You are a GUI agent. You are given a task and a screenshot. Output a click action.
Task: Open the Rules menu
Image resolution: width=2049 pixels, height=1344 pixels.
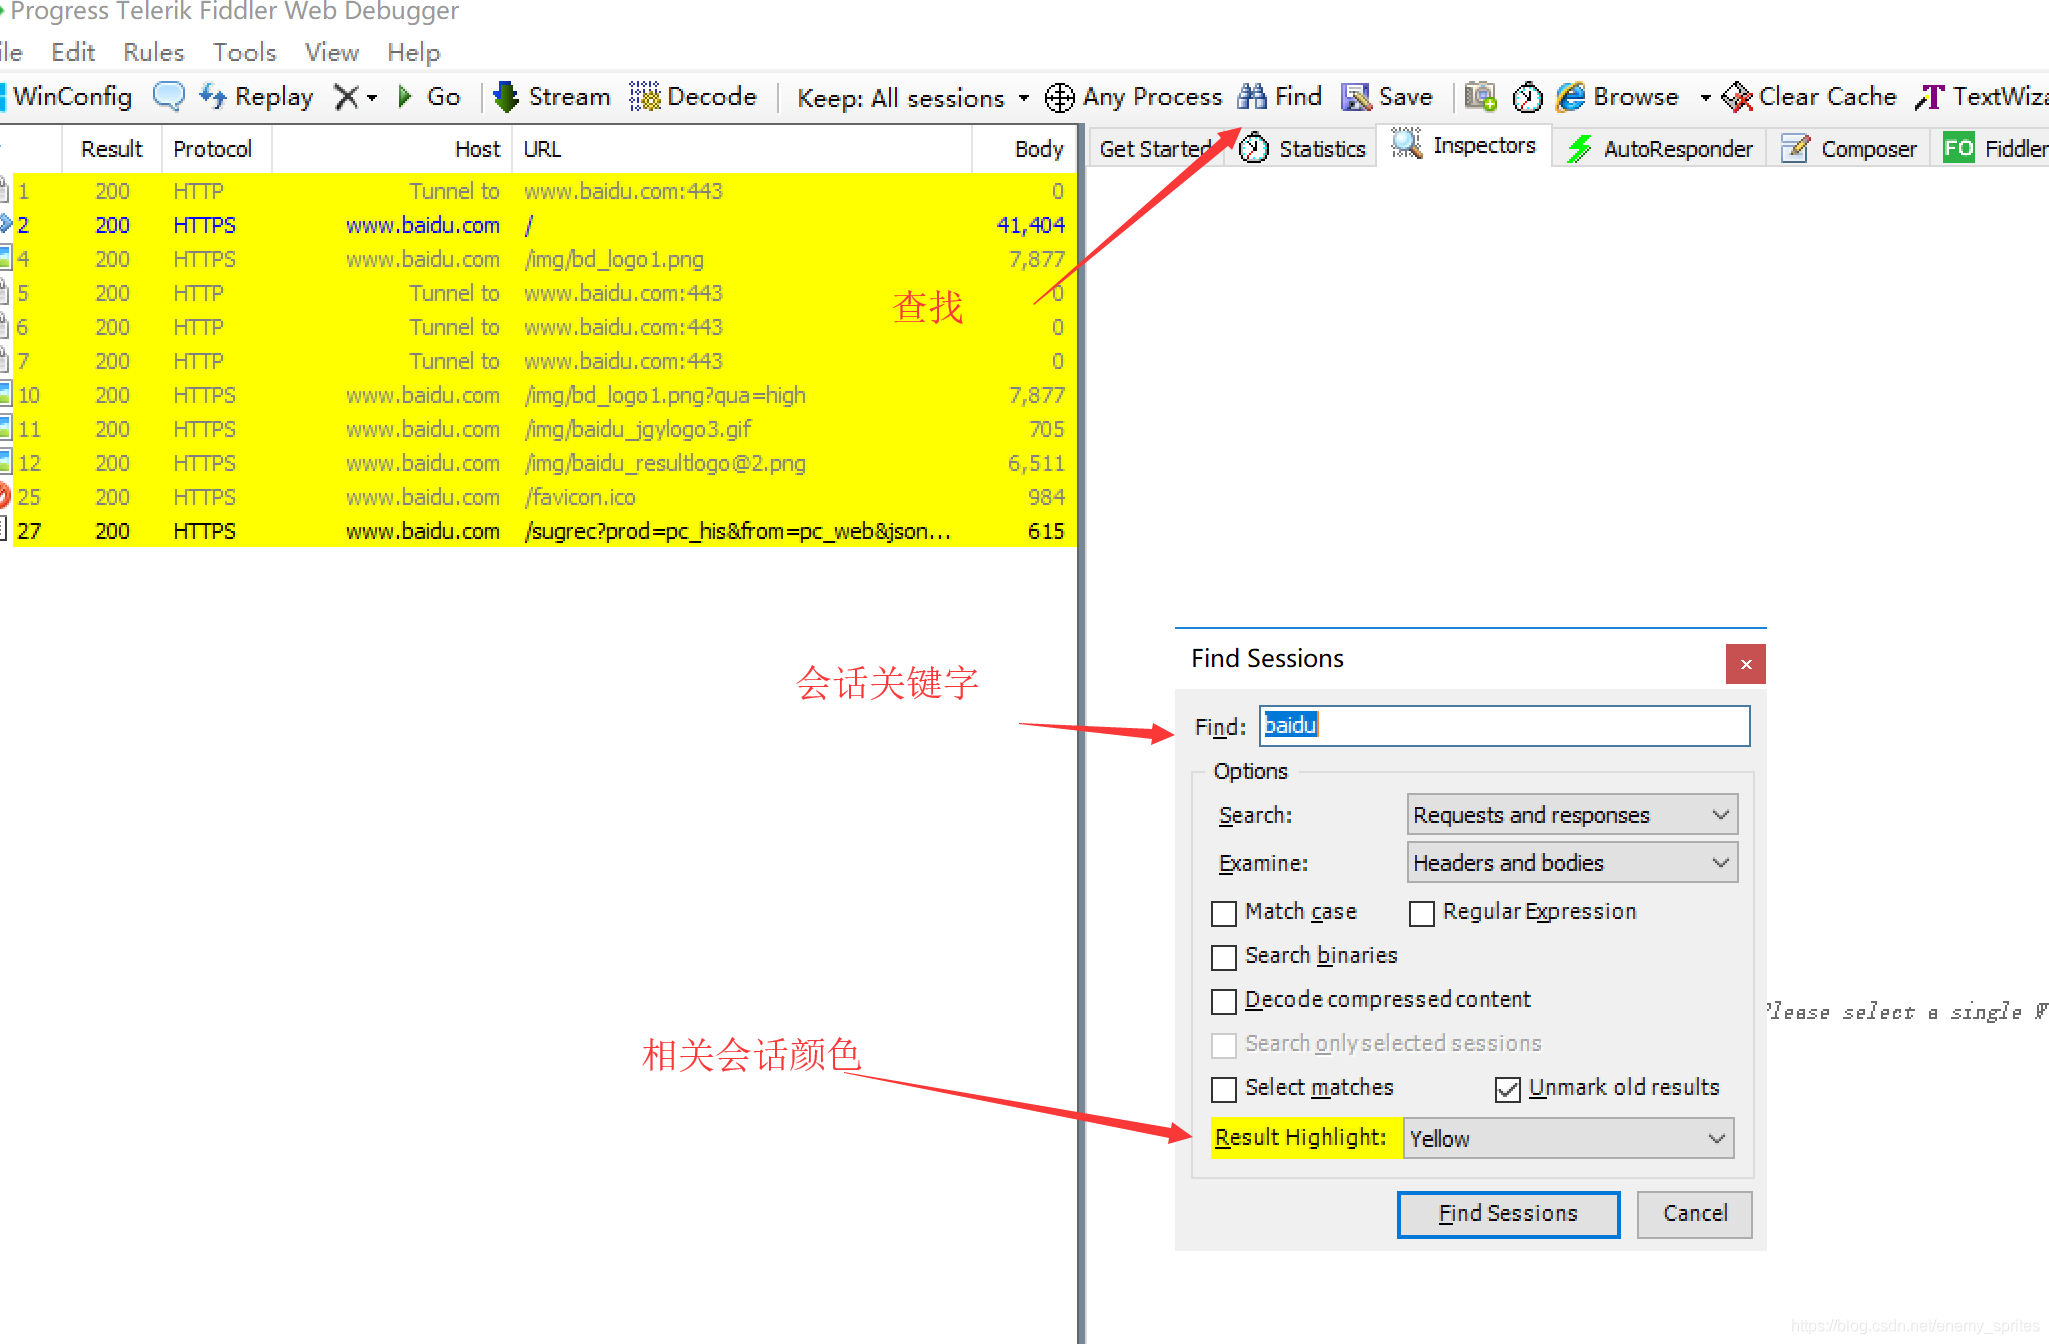coord(153,52)
